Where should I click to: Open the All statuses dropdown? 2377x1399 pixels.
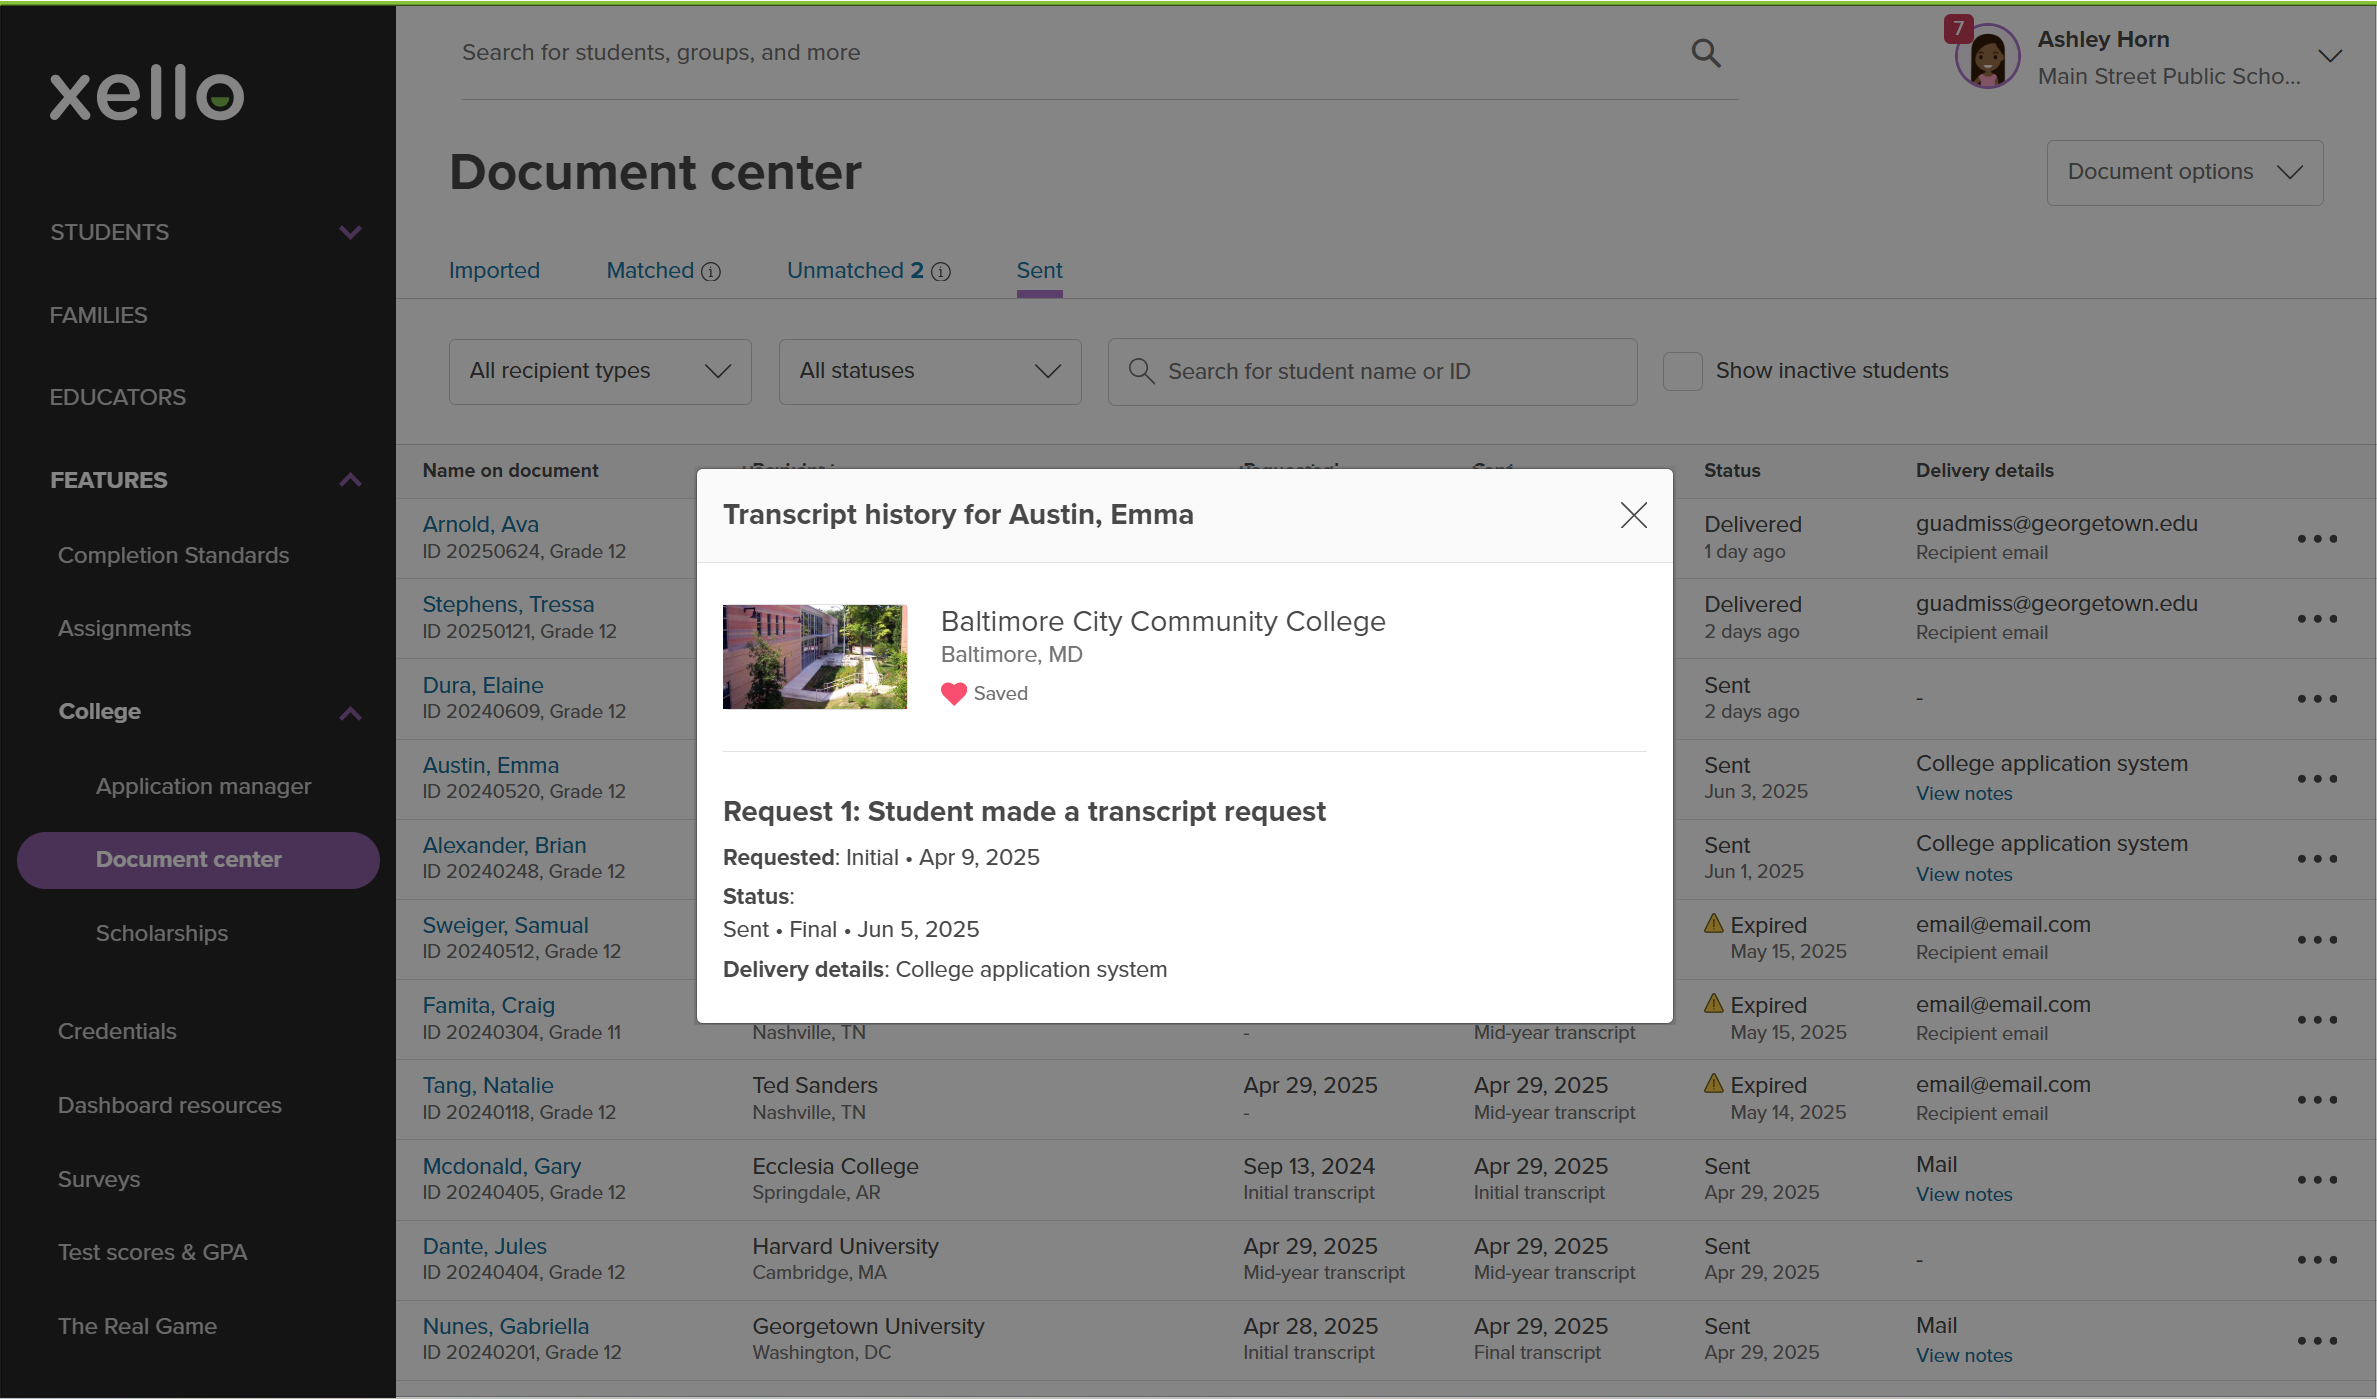click(930, 371)
